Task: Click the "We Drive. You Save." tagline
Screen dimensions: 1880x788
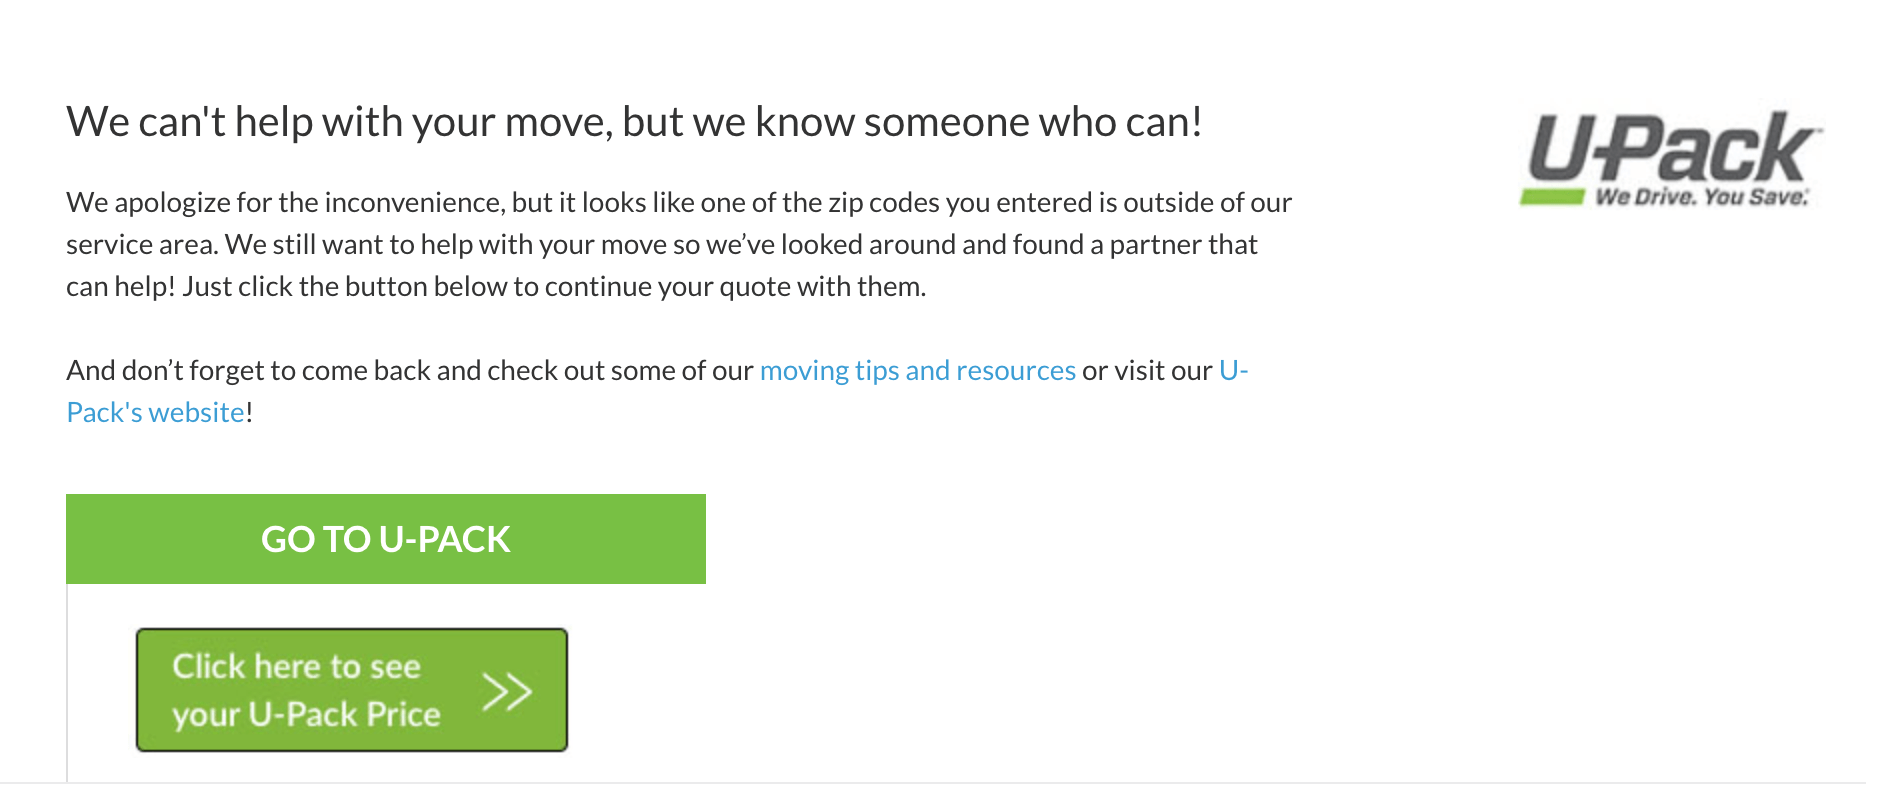Action: coord(1702,197)
